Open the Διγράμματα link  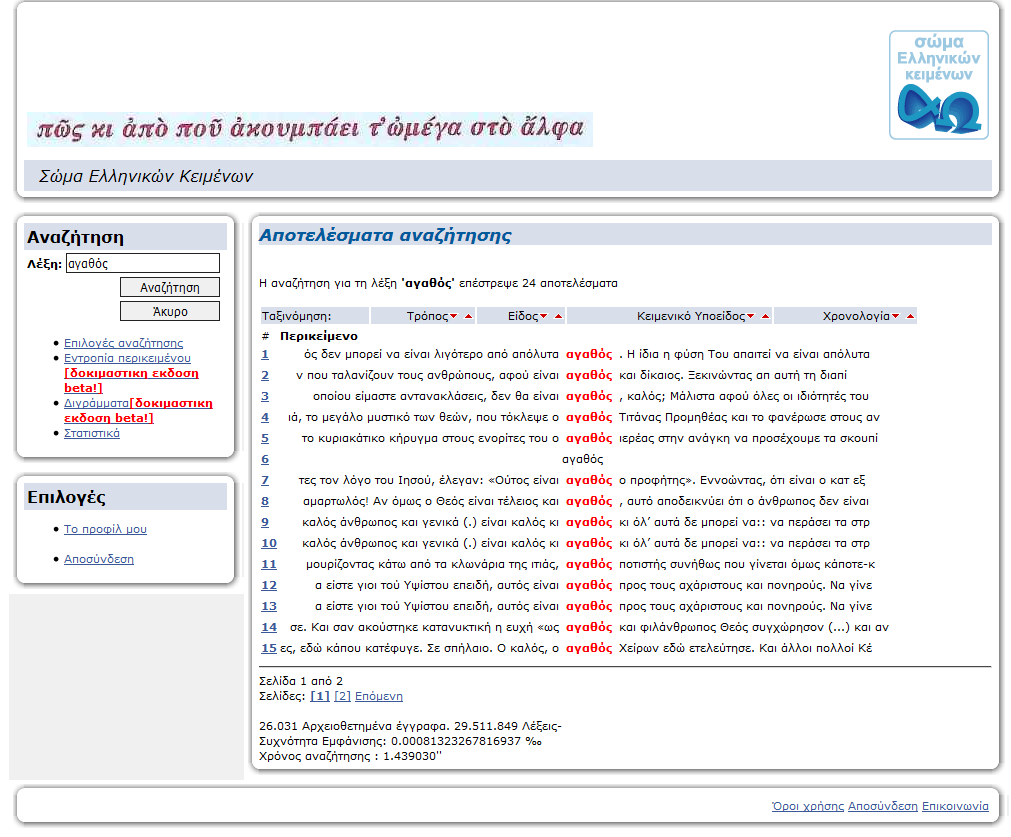point(96,403)
